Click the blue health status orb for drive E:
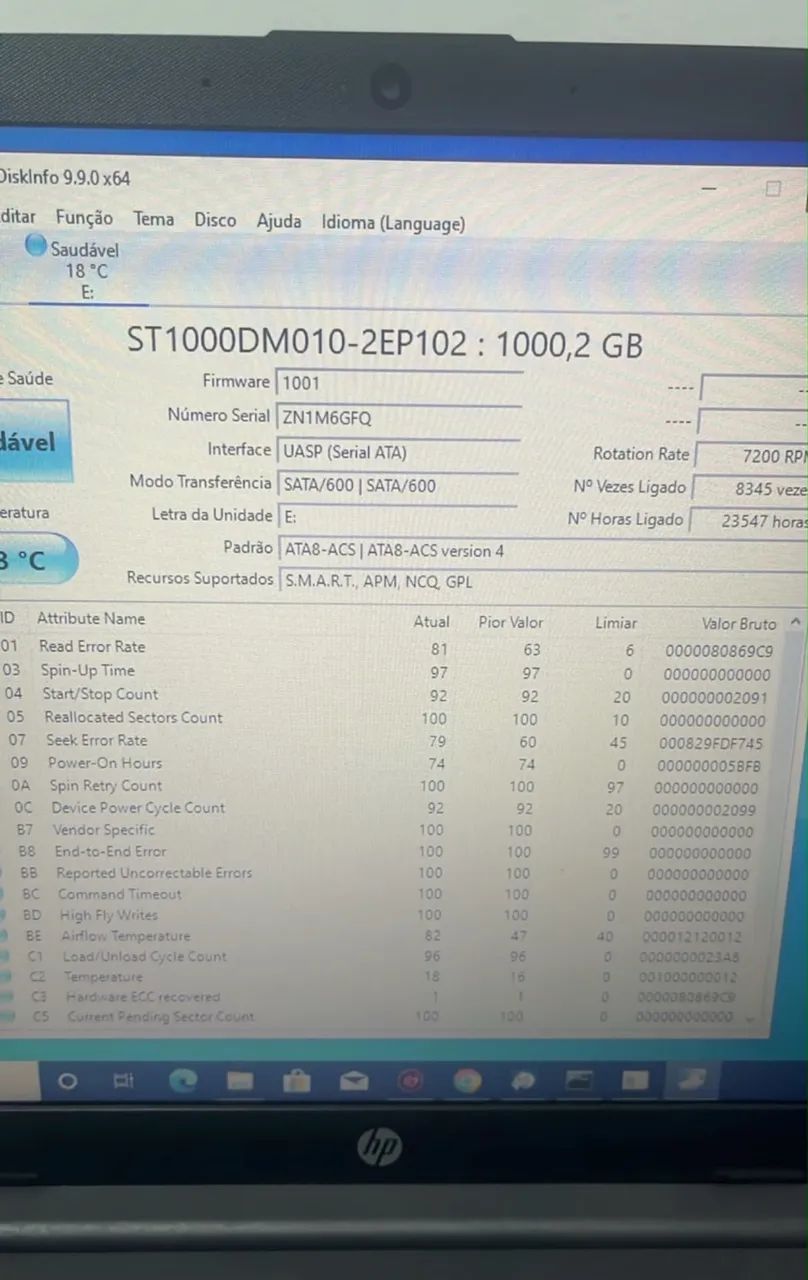Viewport: 808px width, 1280px height. [36, 245]
